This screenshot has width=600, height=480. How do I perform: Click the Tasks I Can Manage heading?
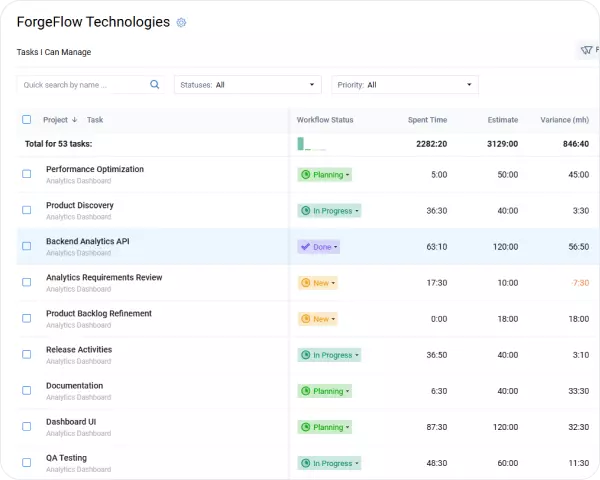click(54, 52)
